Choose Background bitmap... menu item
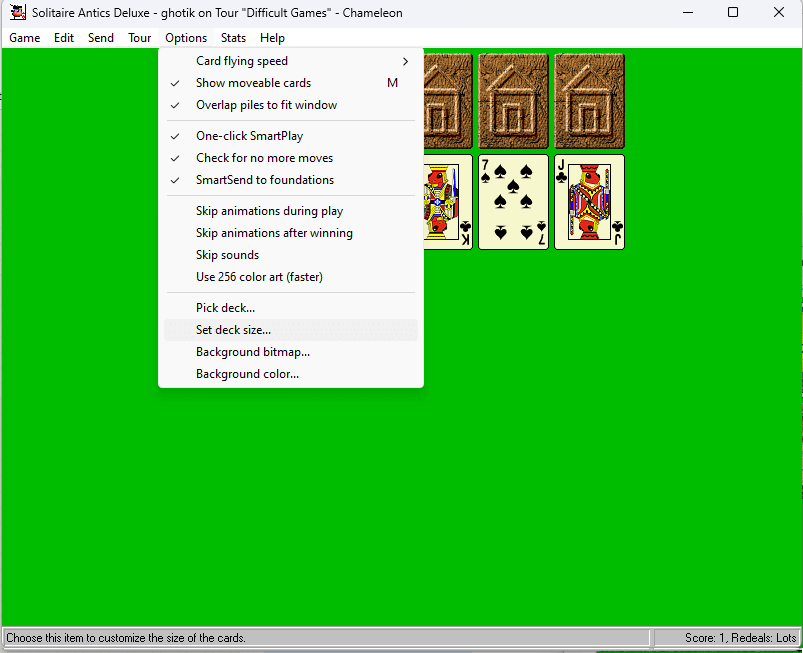803x653 pixels. coord(291,352)
